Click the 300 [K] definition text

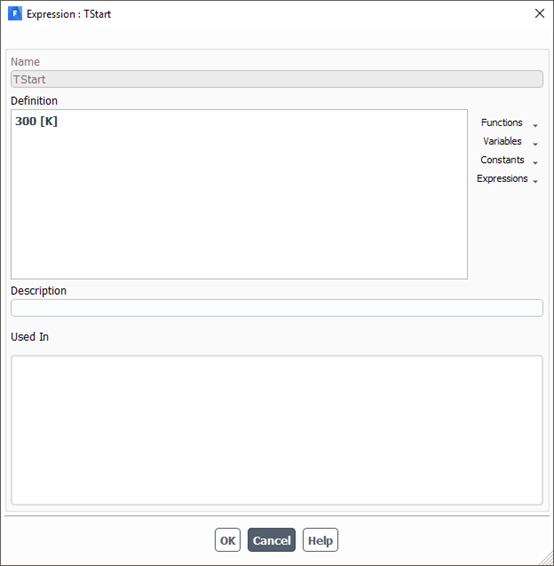click(36, 121)
